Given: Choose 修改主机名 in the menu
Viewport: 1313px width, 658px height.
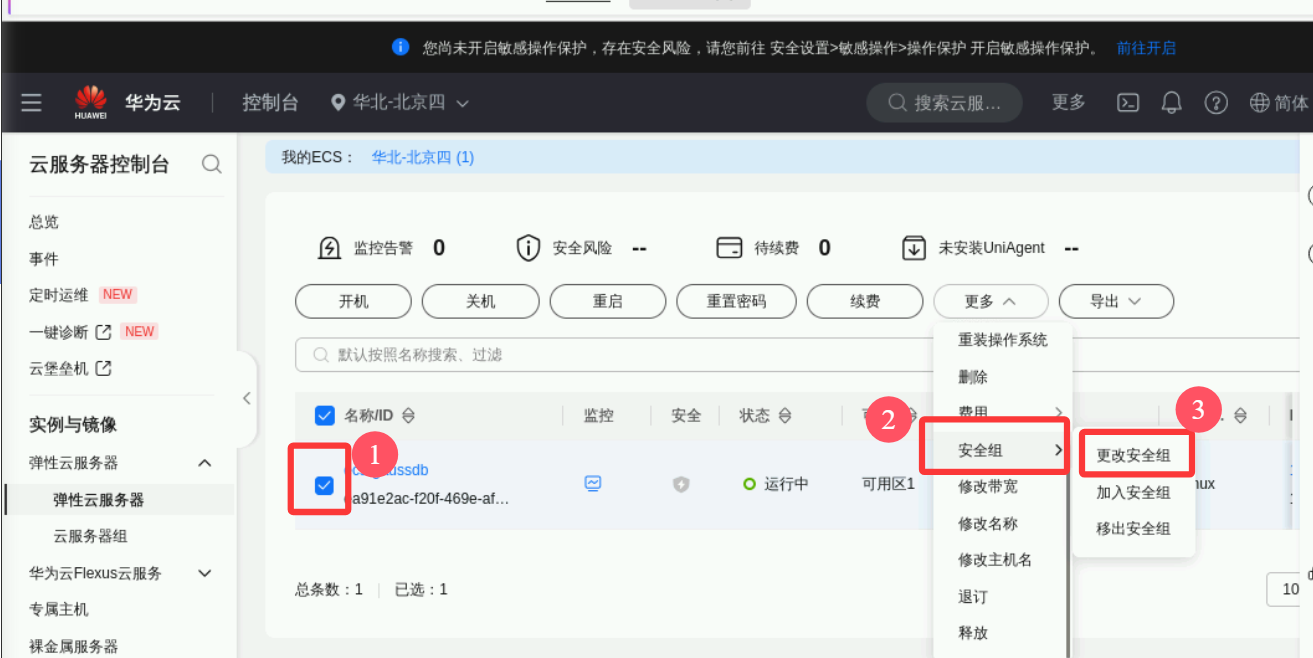Looking at the screenshot, I should pyautogui.click(x=995, y=560).
